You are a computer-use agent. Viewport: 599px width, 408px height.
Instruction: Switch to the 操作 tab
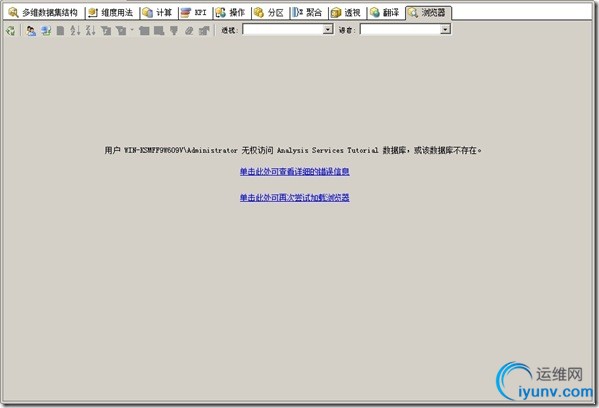[x=230, y=13]
